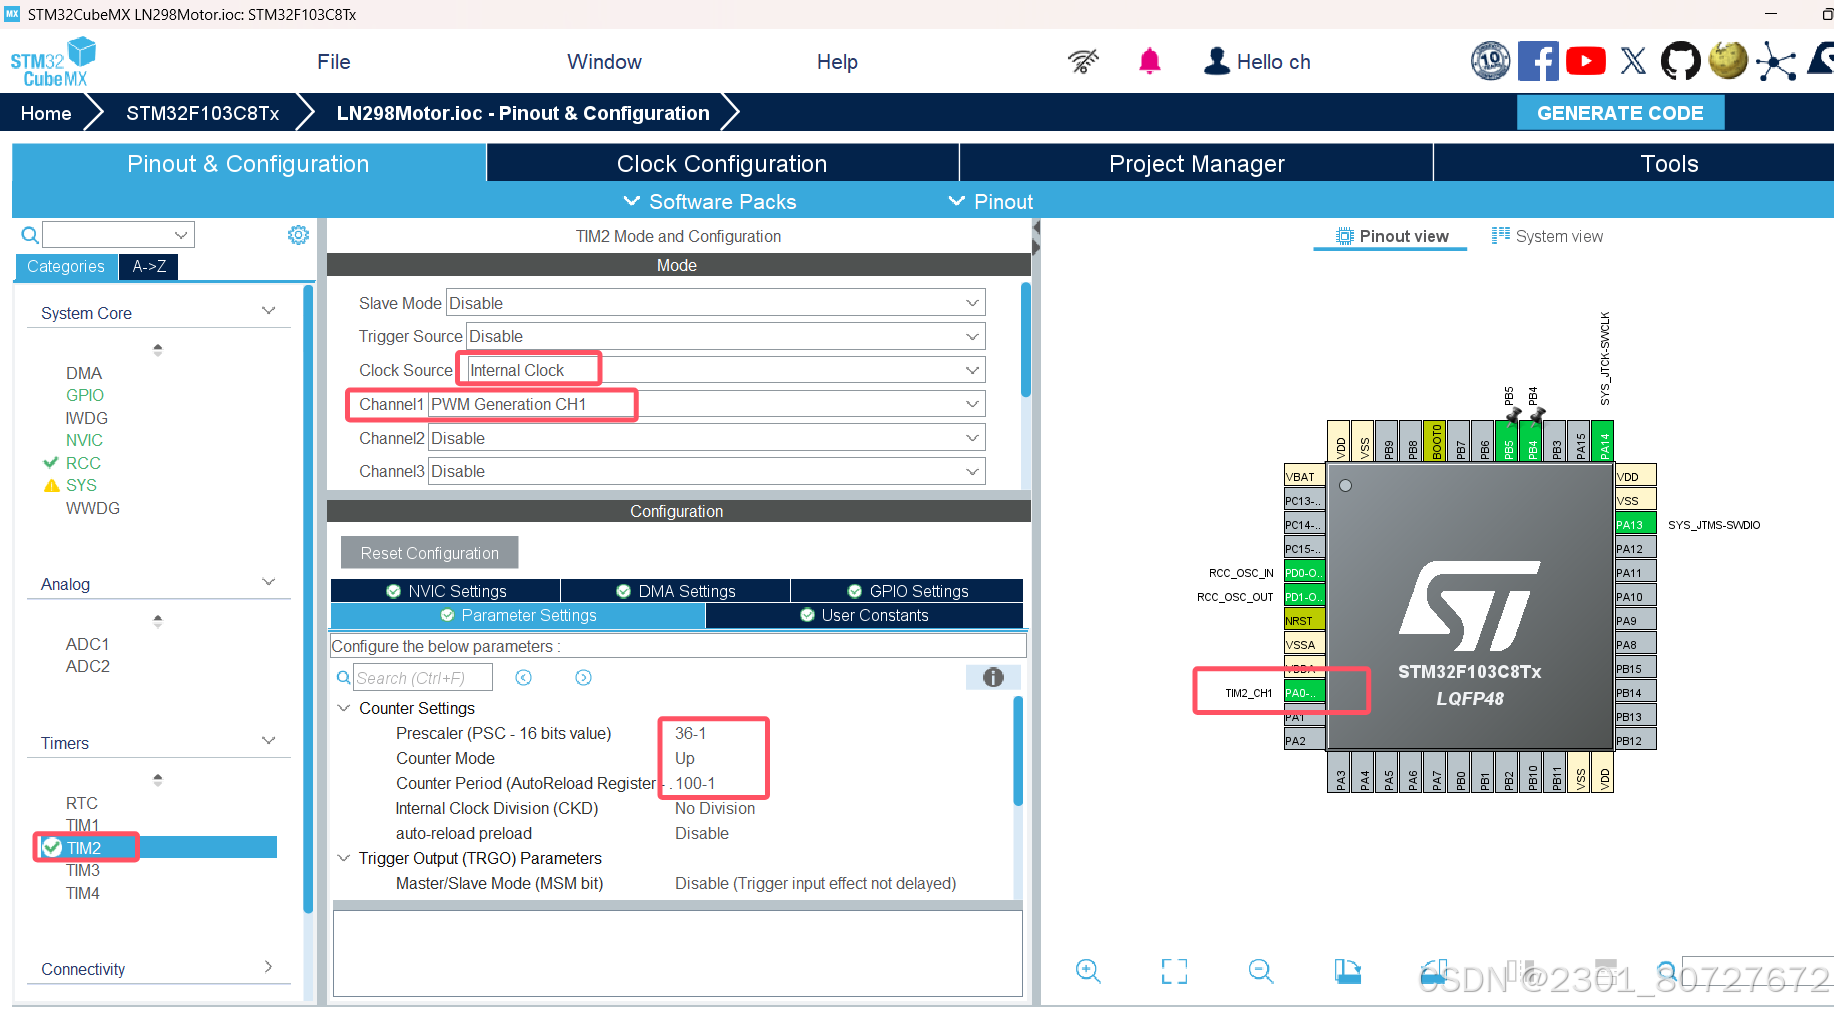Go to STM32F103C8Tx breadcrumb

(202, 113)
